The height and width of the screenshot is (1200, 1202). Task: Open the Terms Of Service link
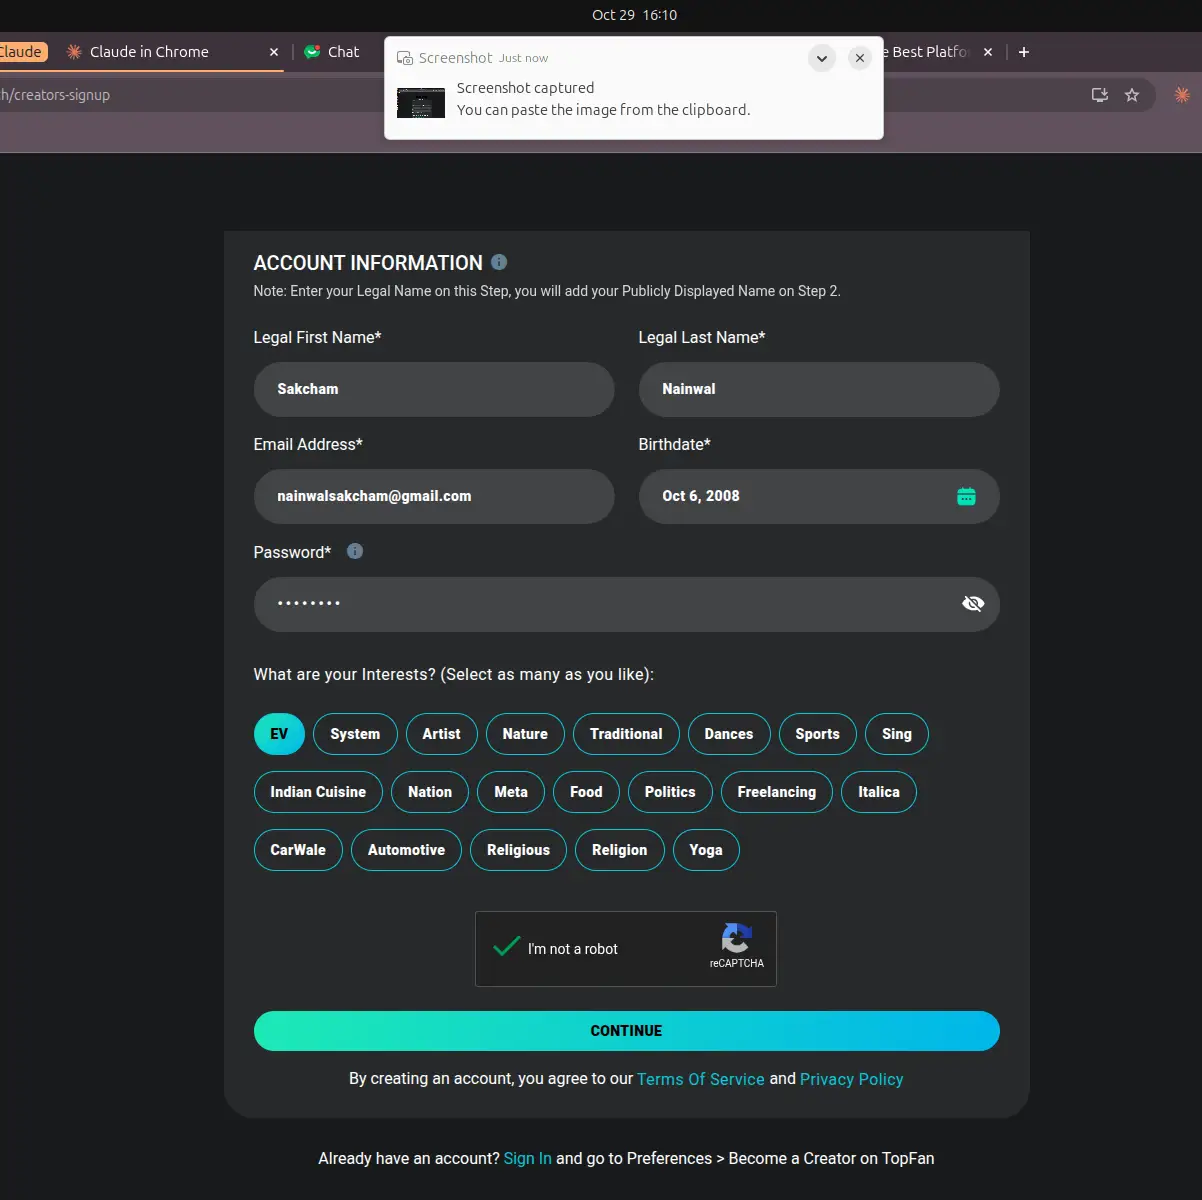pyautogui.click(x=701, y=1079)
